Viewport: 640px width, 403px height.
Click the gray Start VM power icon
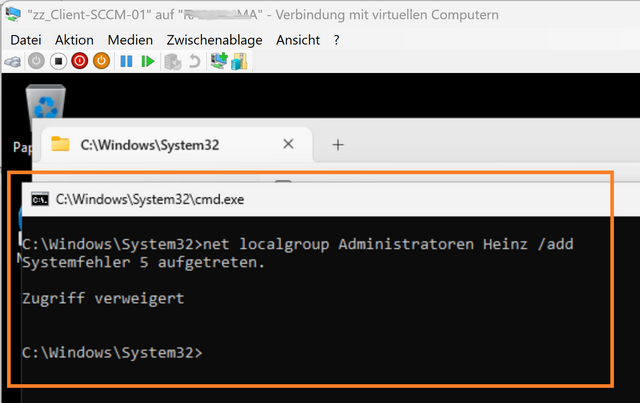pos(36,61)
